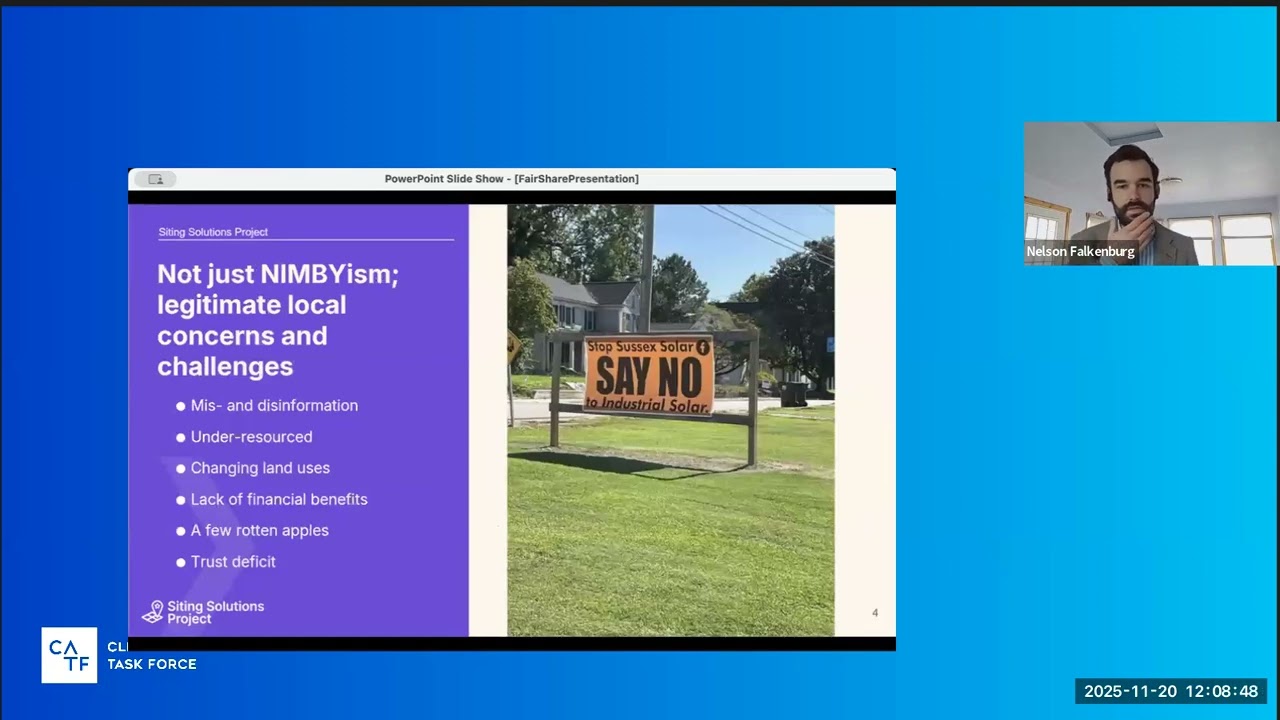Click the slideshow window control icon
The image size is (1280, 720).
tap(155, 179)
